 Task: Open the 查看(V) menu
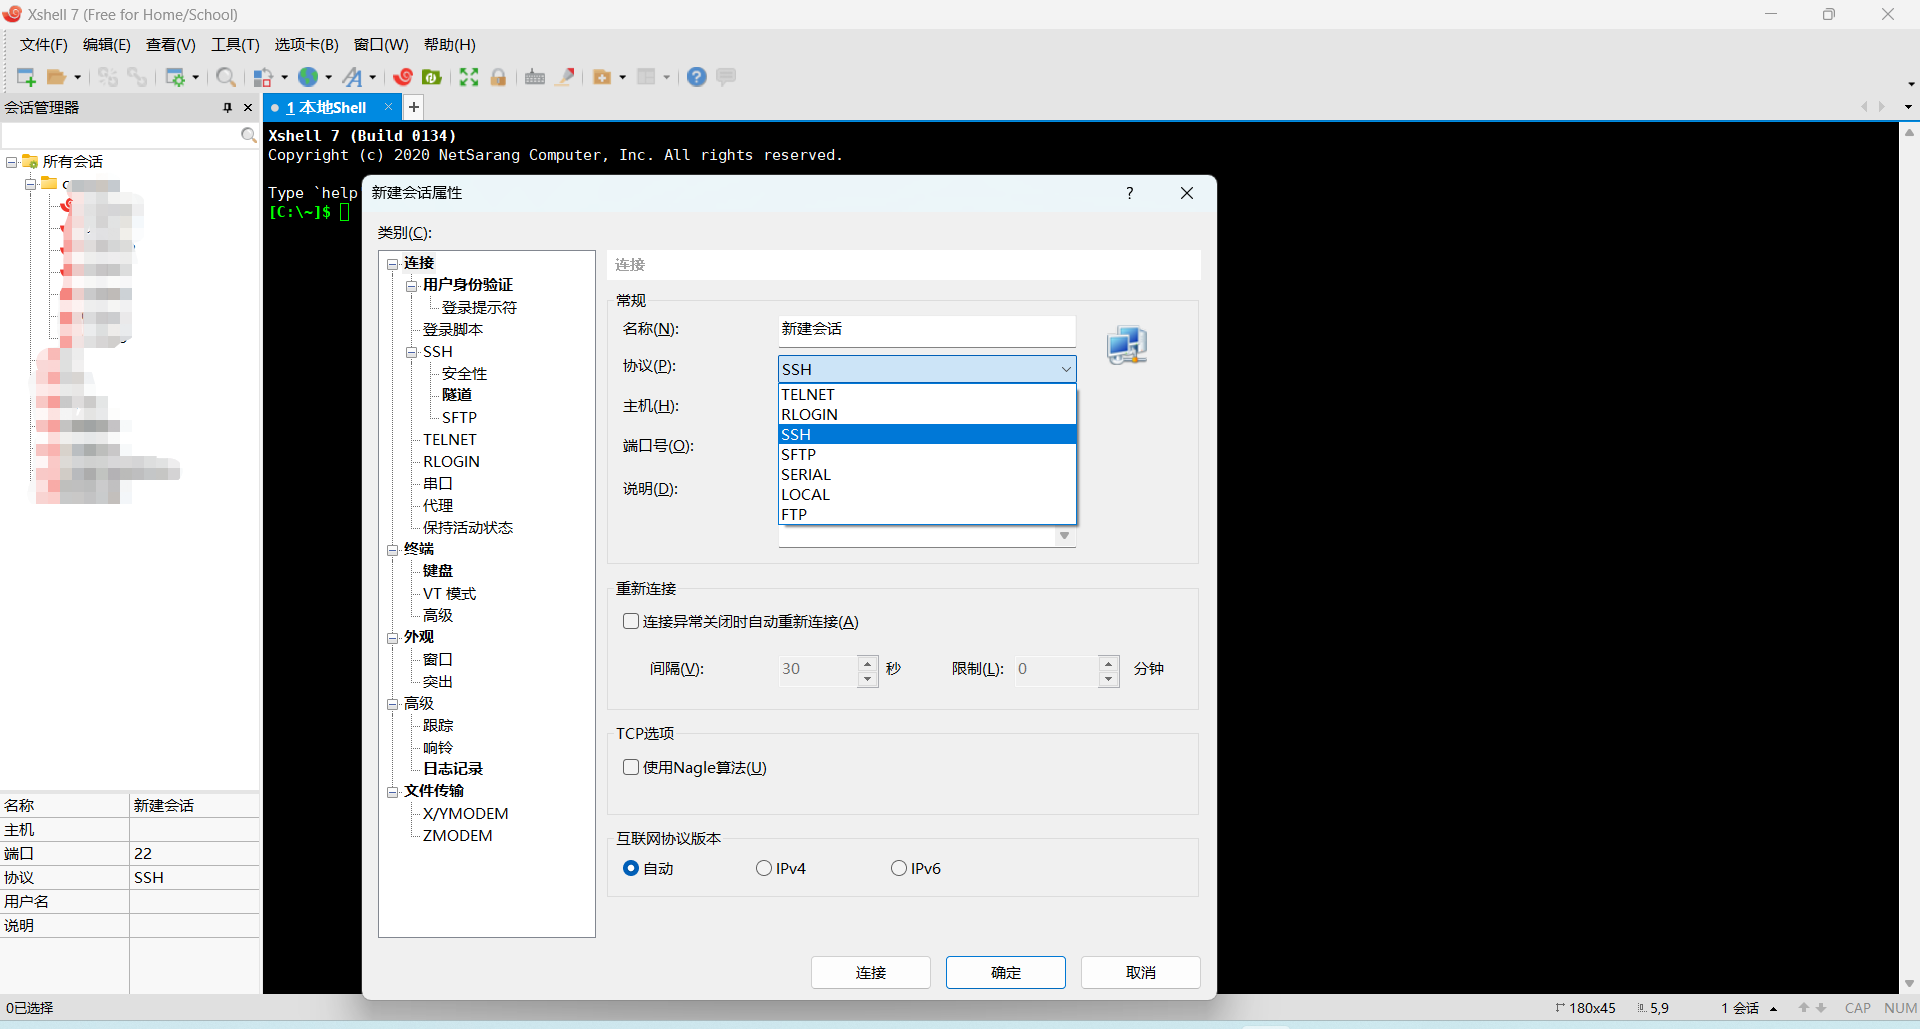pyautogui.click(x=170, y=45)
